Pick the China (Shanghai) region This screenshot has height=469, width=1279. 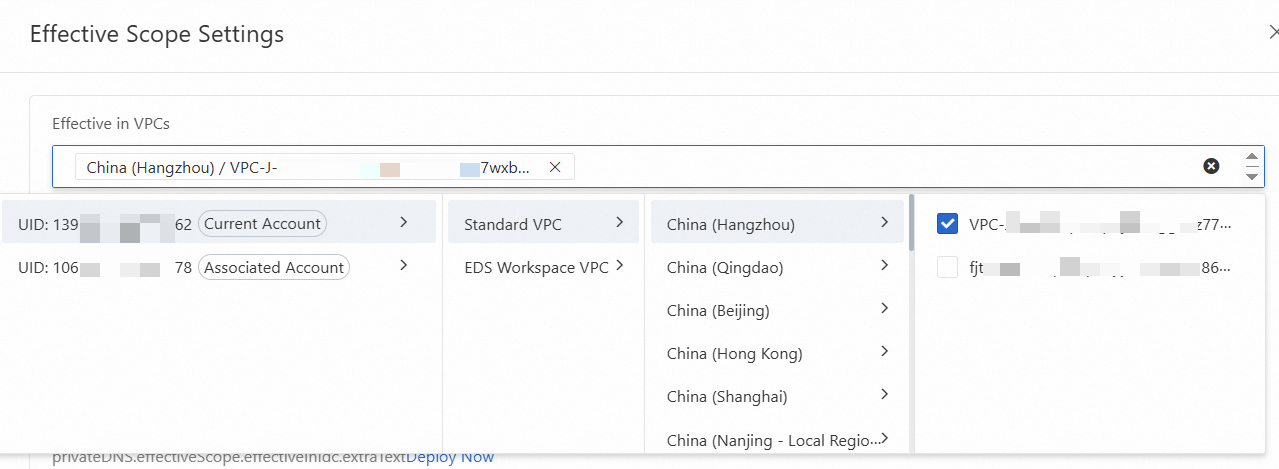[x=727, y=397]
